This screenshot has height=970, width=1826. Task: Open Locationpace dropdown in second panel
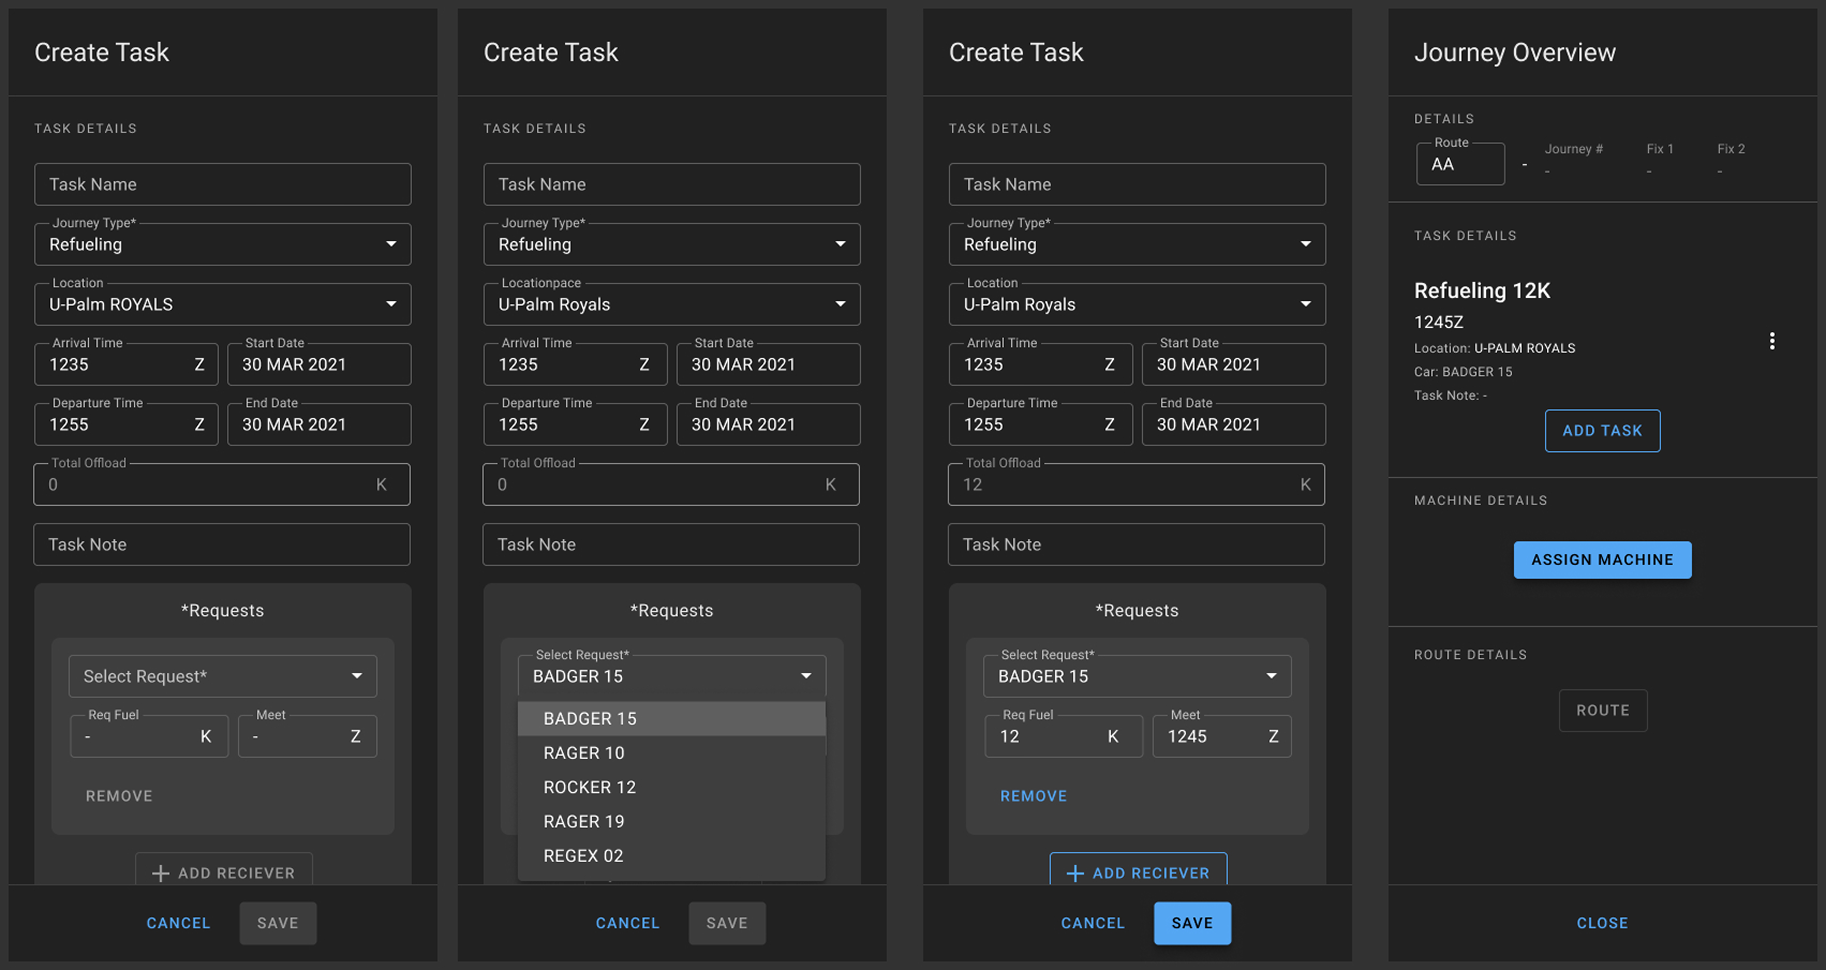tap(672, 304)
